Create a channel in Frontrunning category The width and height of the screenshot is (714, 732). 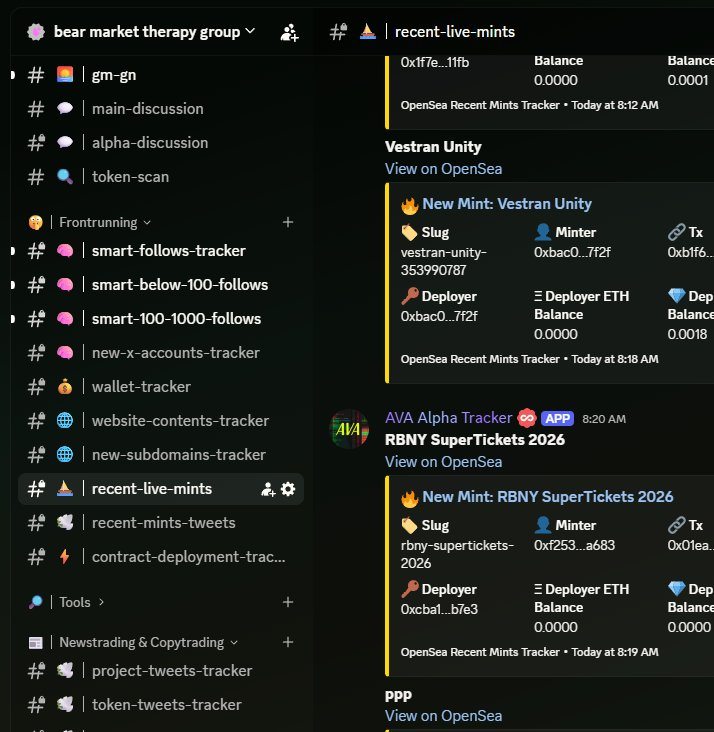288,222
